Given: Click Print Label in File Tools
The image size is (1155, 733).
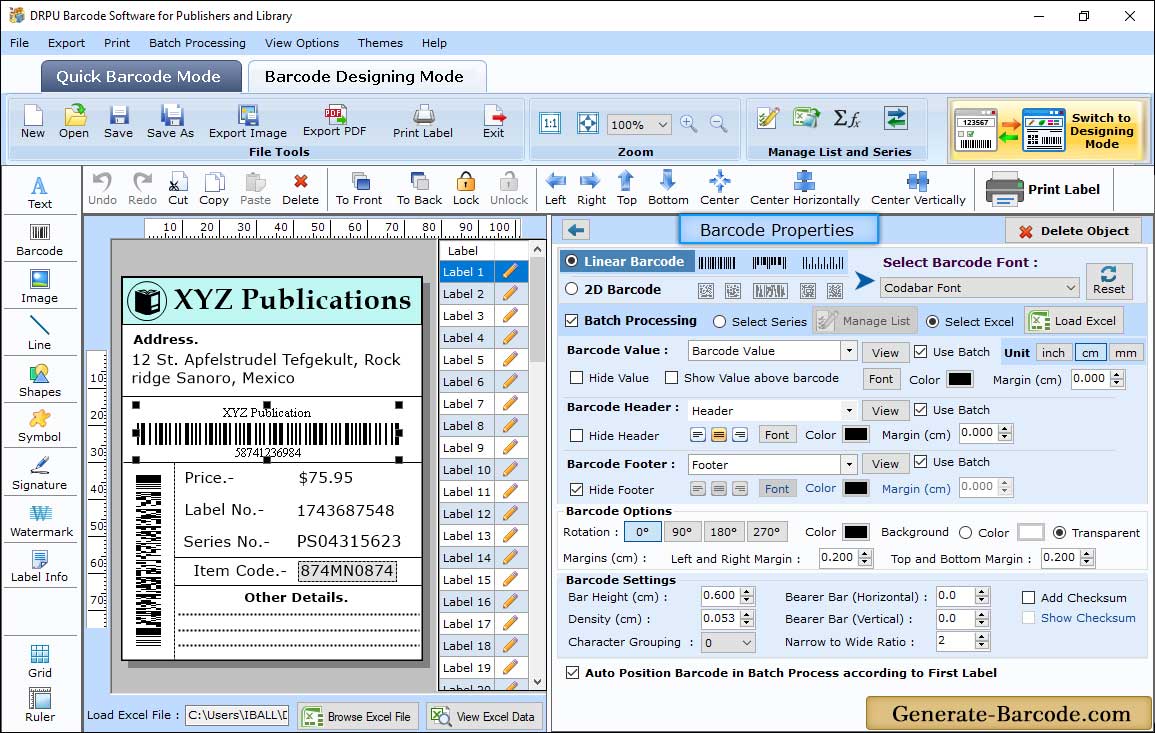Looking at the screenshot, I should [x=423, y=122].
